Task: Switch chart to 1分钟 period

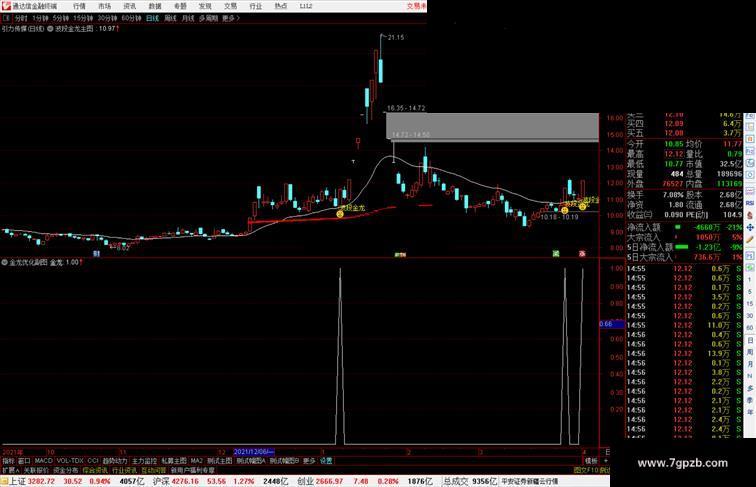Action: point(40,18)
